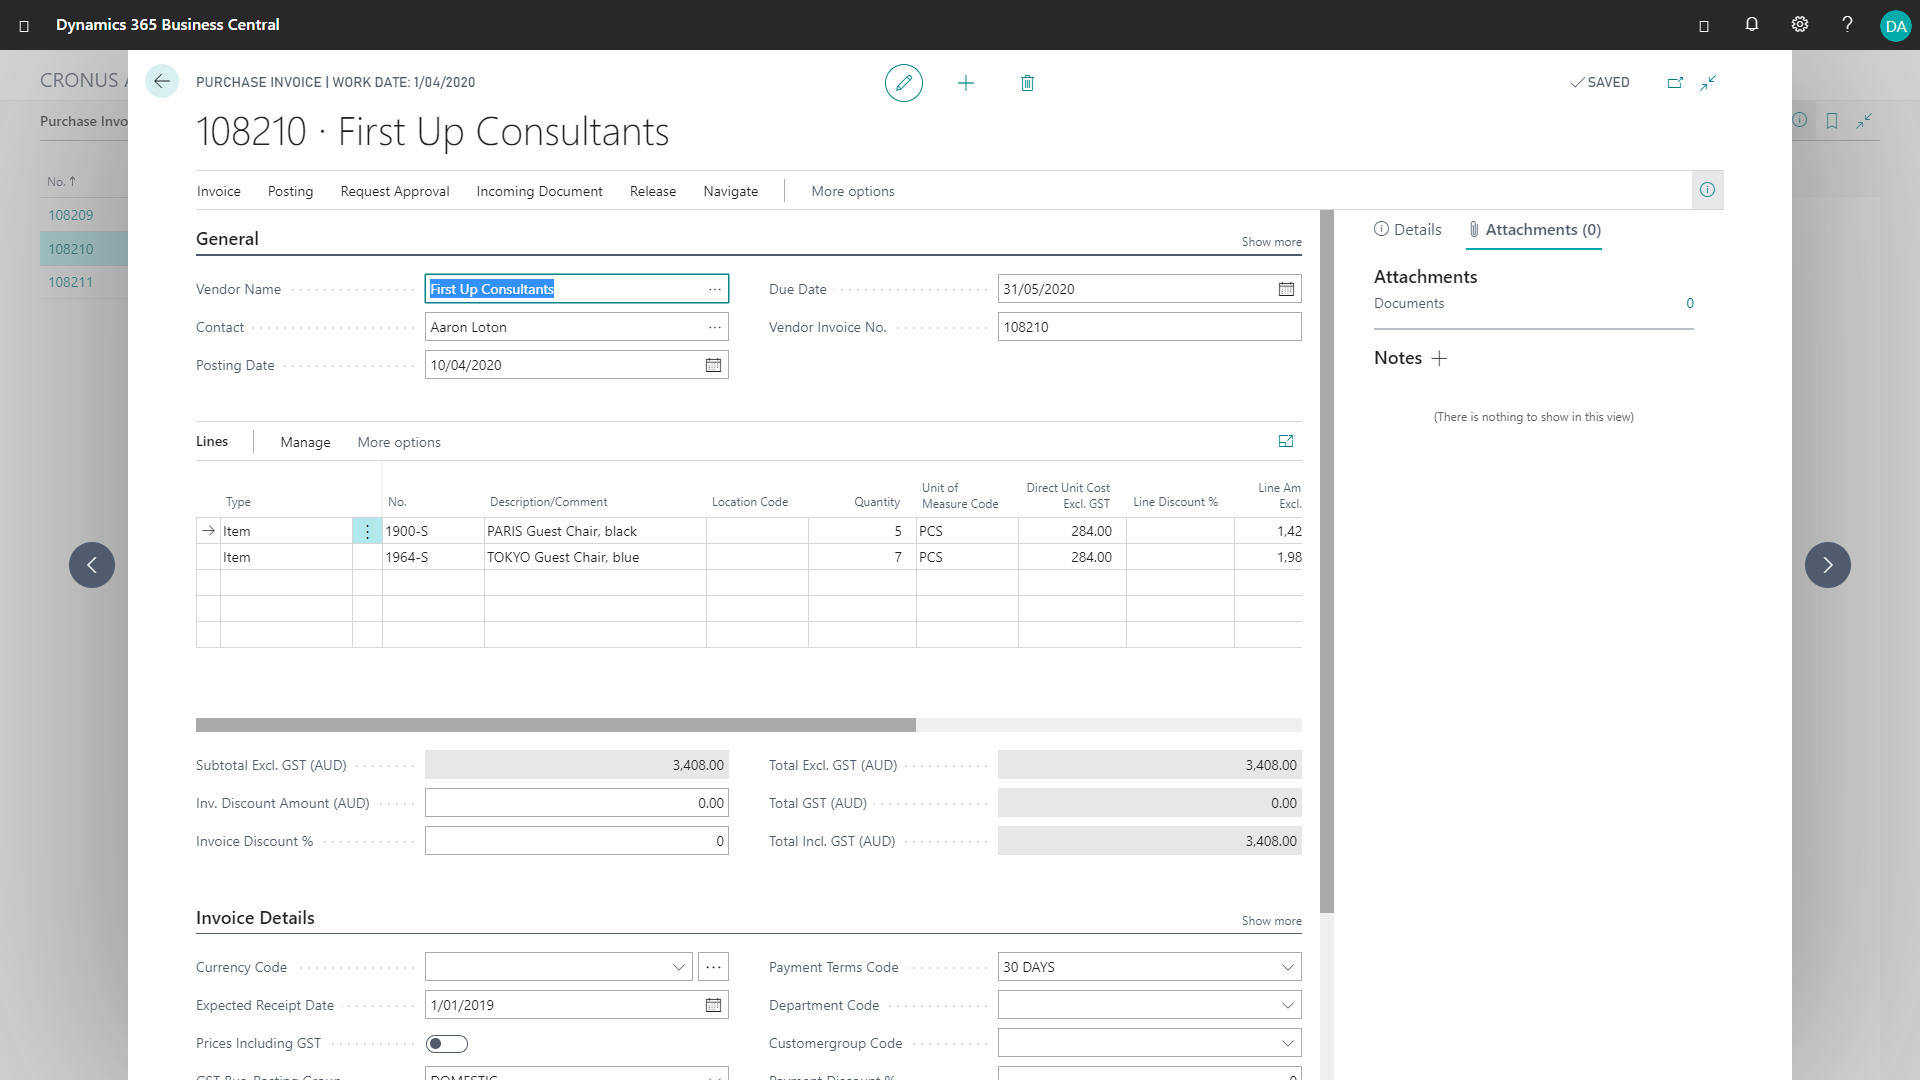Click the edit pencil icon
Viewport: 1920px width, 1080px height.
coord(903,83)
